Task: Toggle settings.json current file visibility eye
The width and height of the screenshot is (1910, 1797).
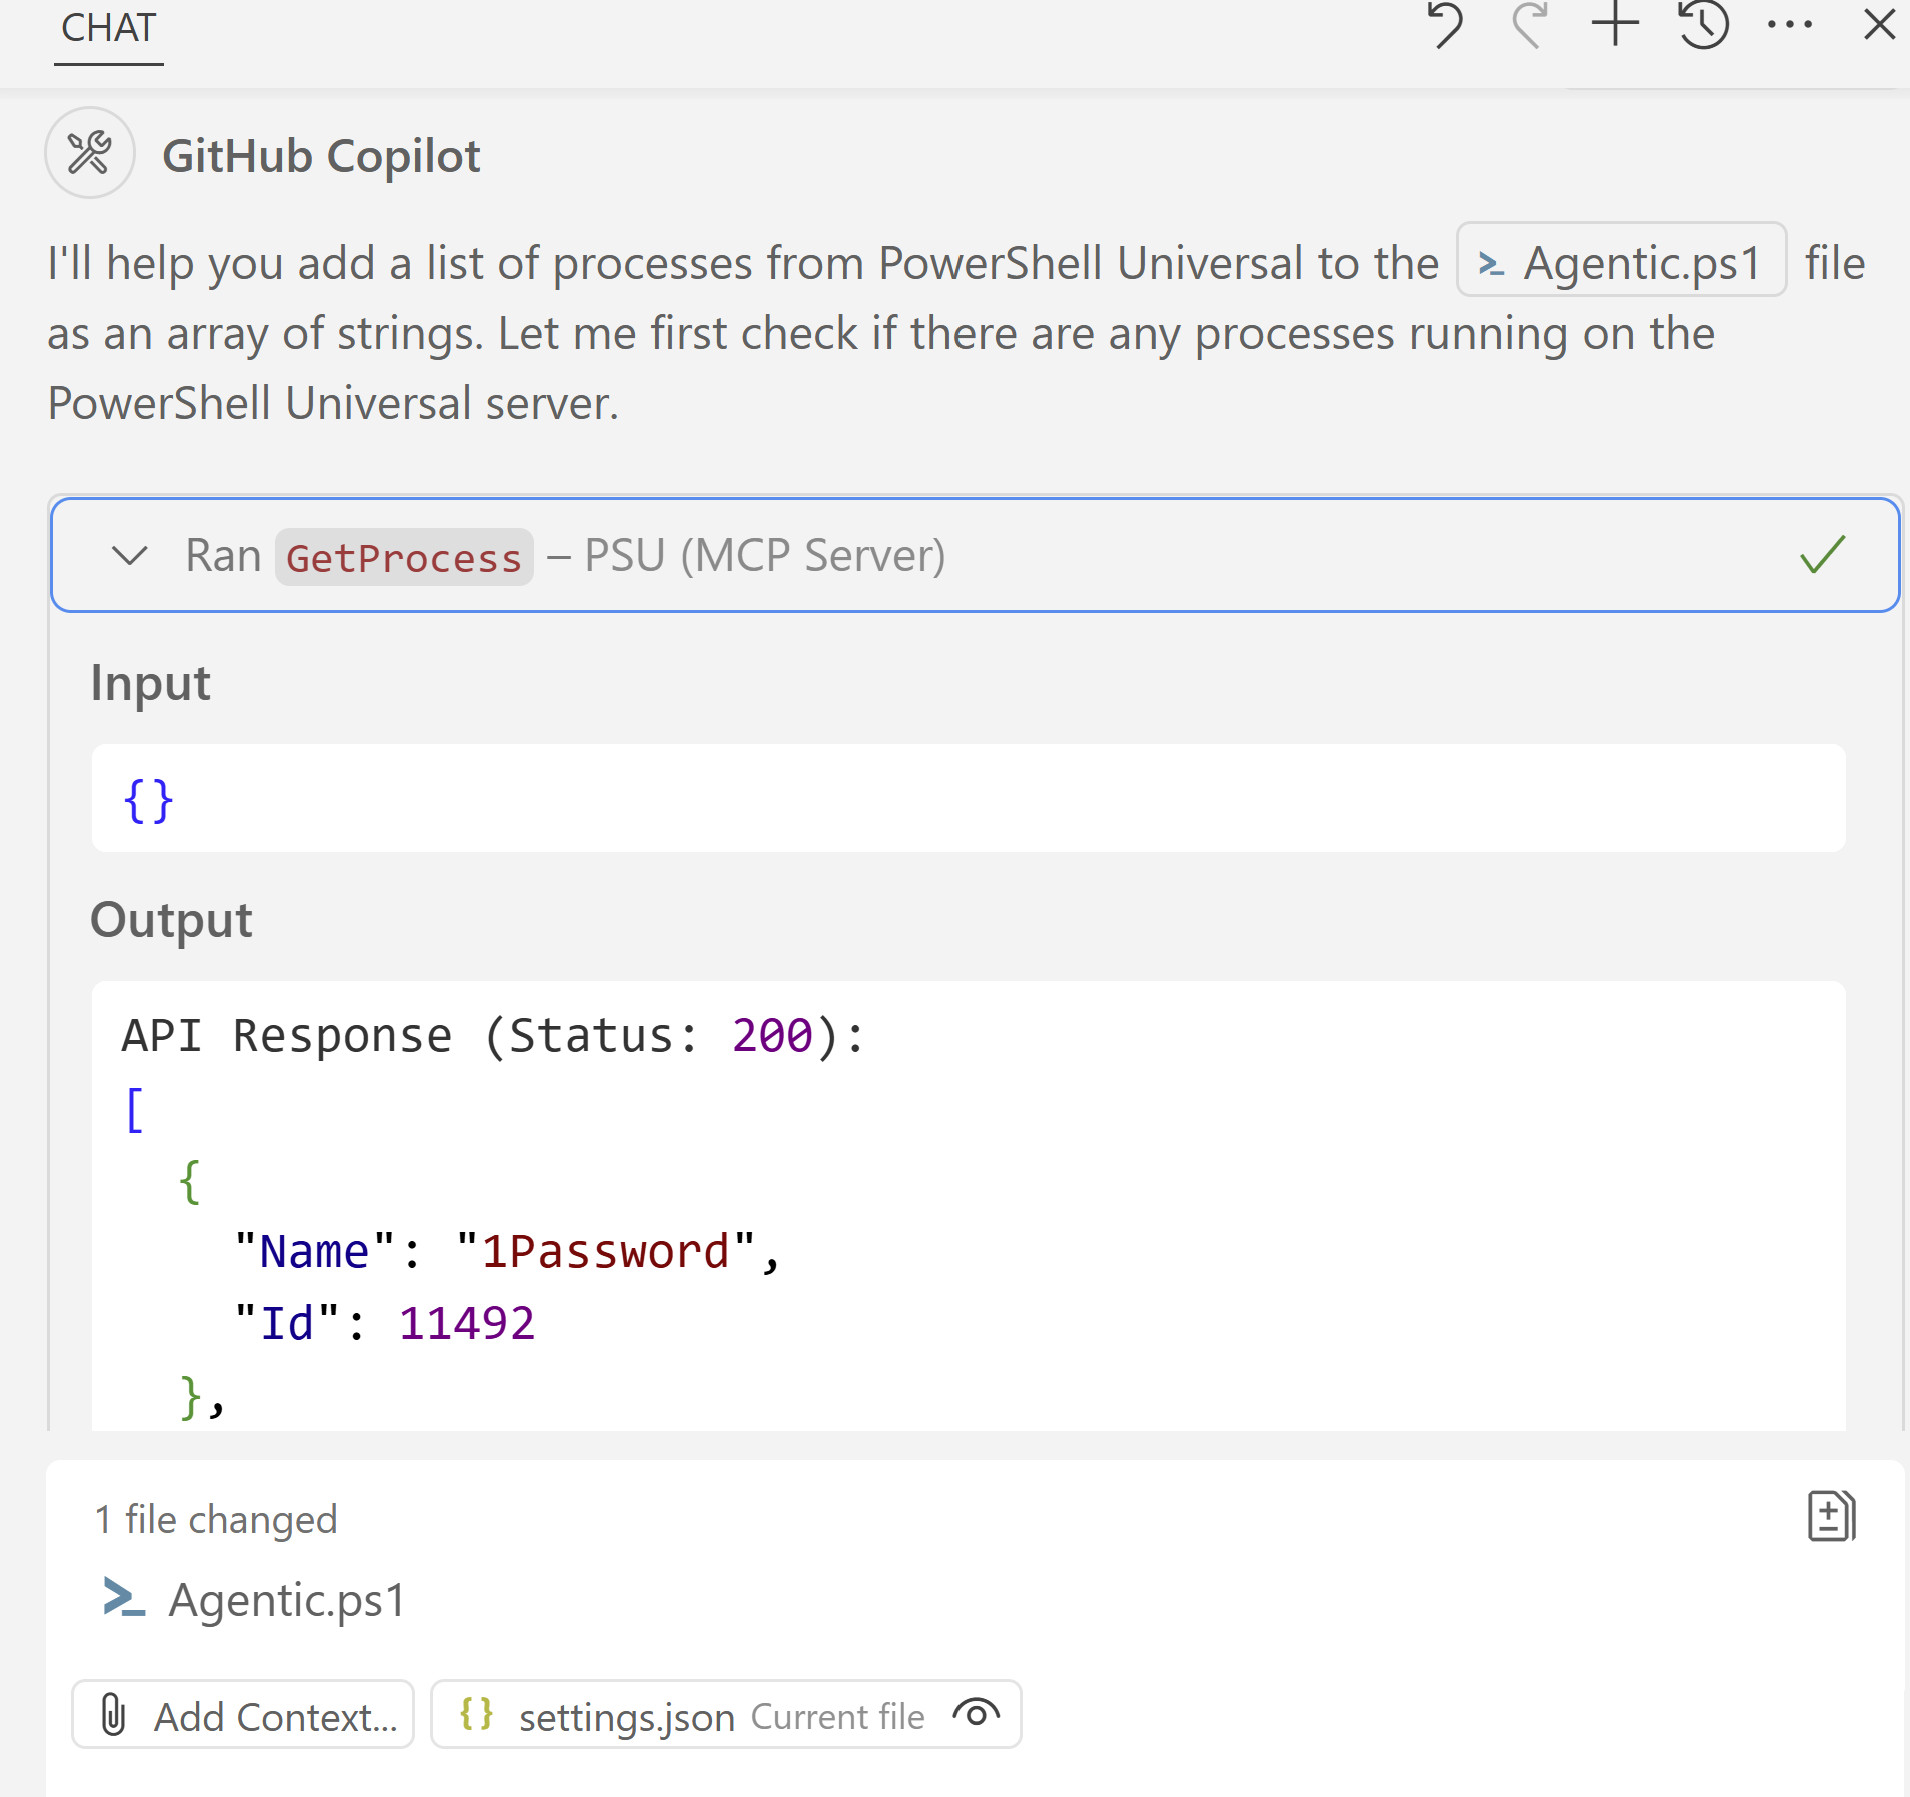Action: 976,1714
